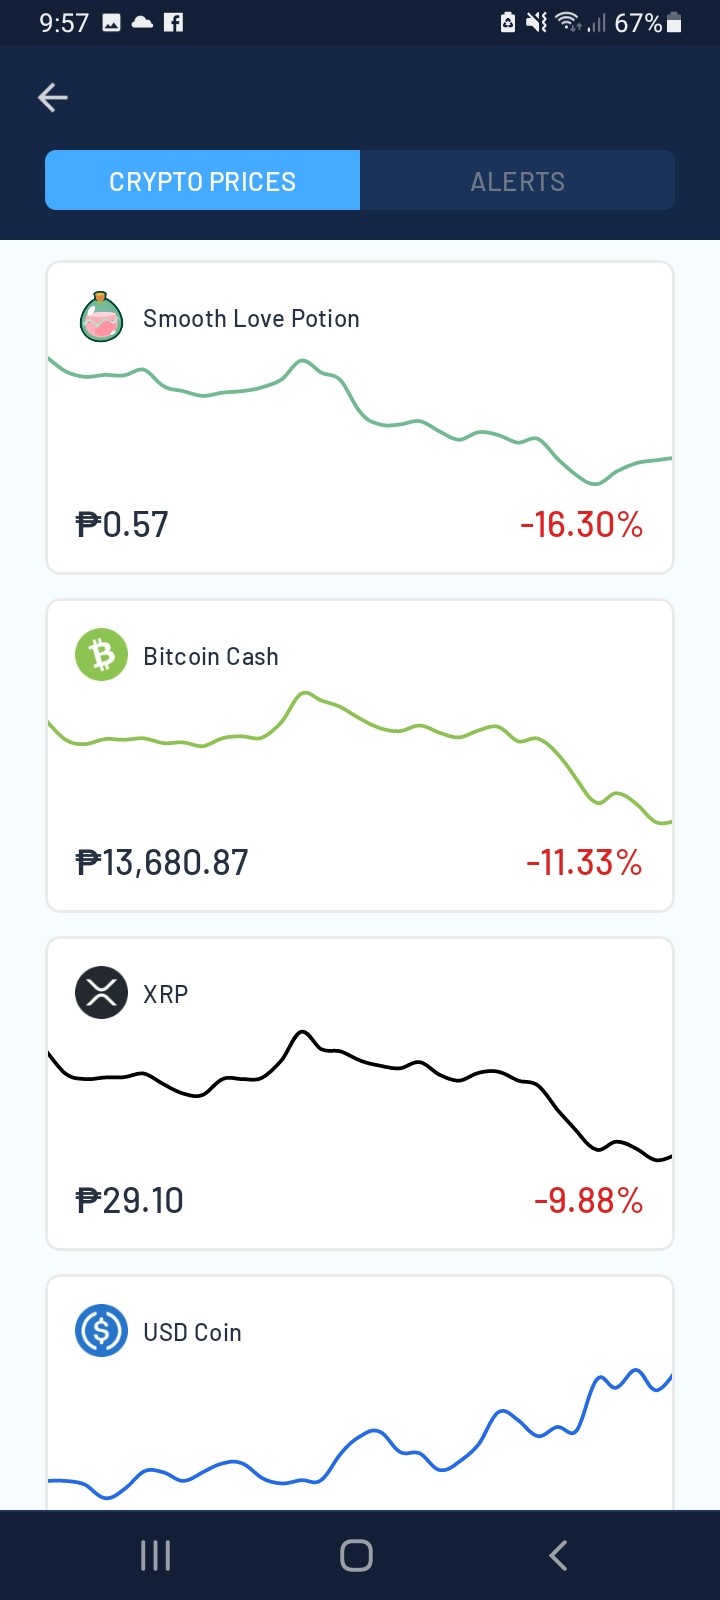The image size is (720, 1600).
Task: Tap the battery indicator in status bar
Action: pyautogui.click(x=674, y=22)
